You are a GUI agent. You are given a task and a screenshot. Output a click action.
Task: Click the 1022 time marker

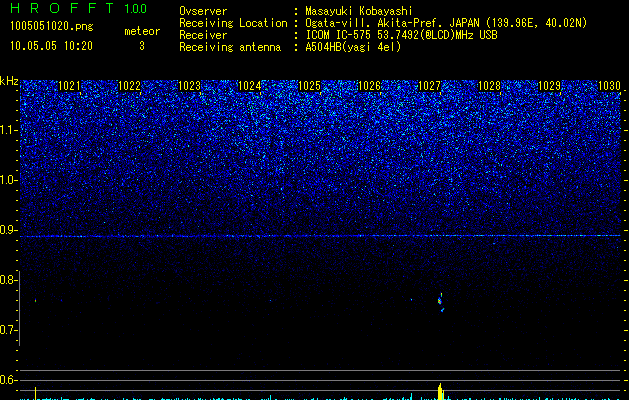coord(130,86)
